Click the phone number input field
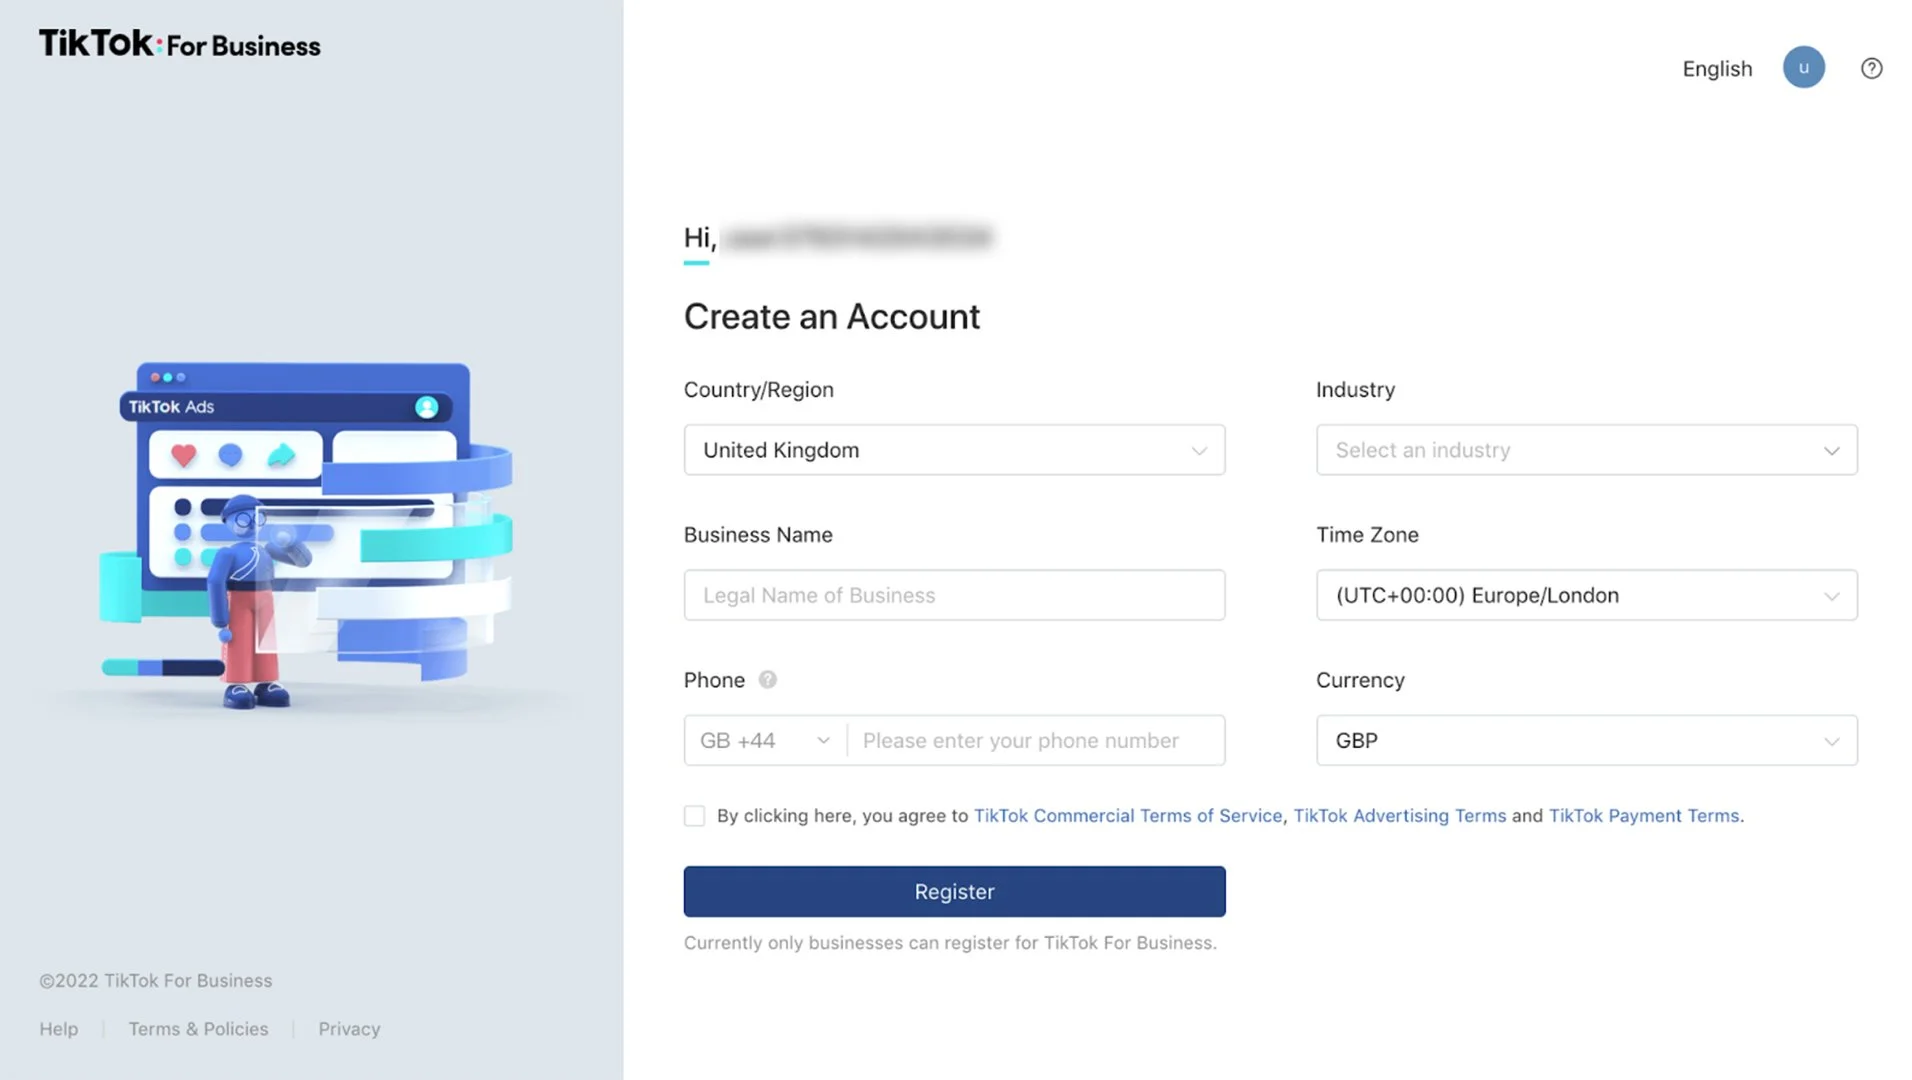Screen dimensions: 1912x1080 point(1035,741)
